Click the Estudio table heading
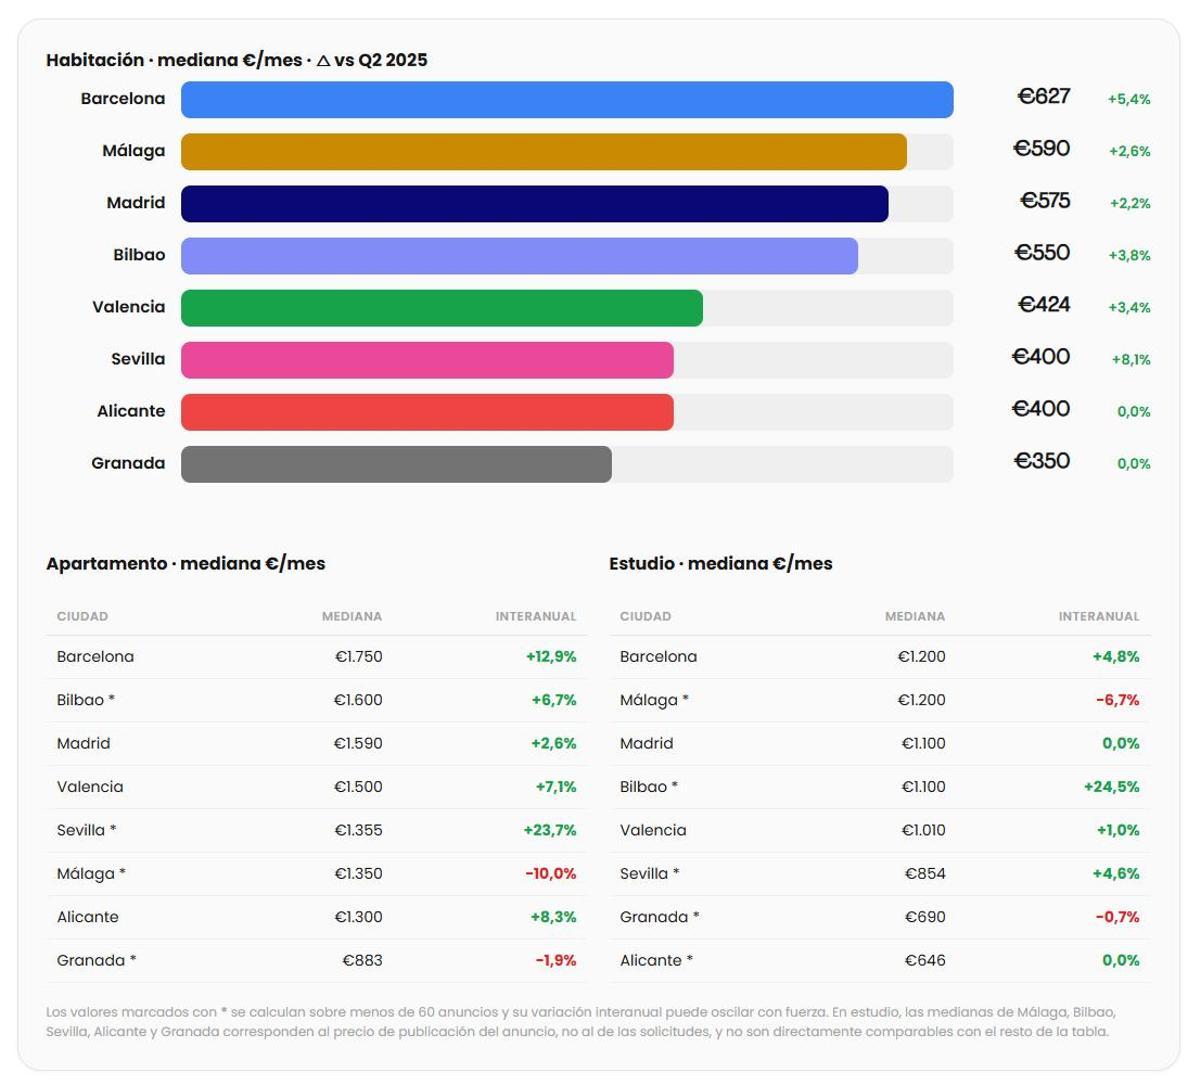 721,564
